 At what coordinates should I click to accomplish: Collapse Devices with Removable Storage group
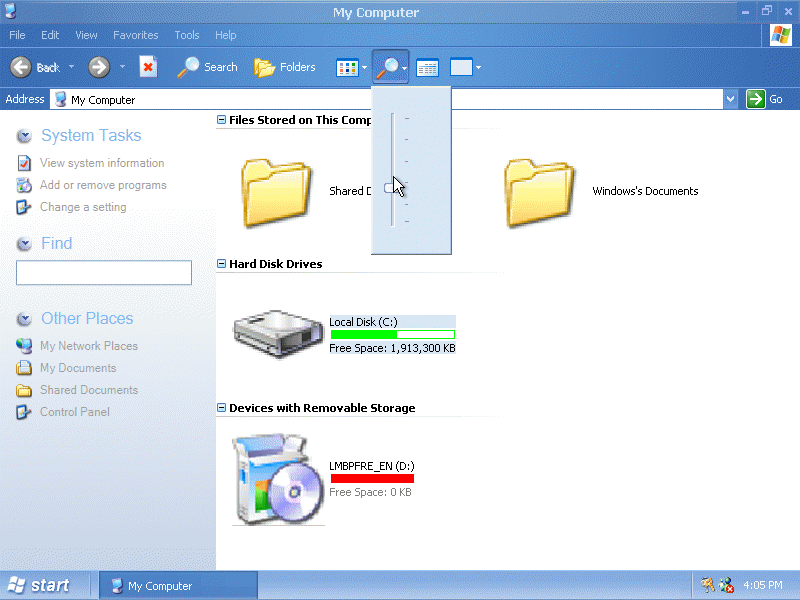tap(221, 408)
